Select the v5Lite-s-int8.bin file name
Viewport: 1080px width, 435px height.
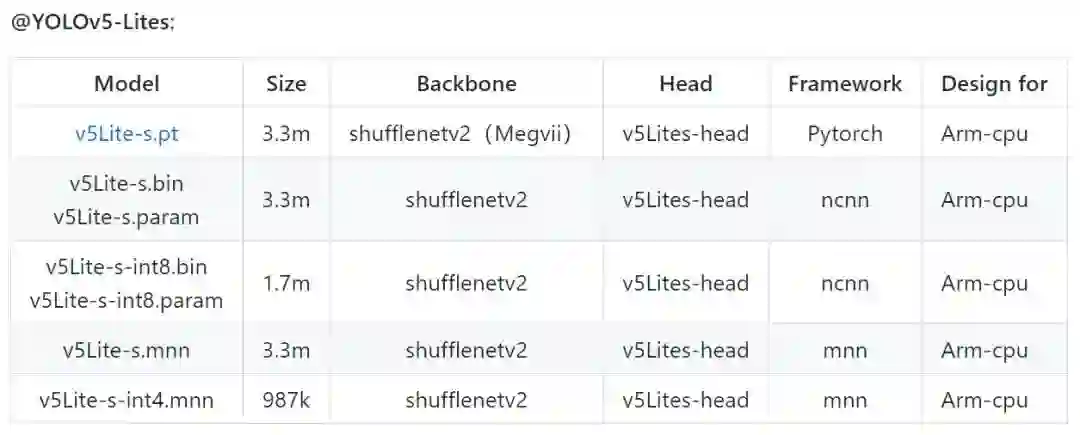point(127,267)
